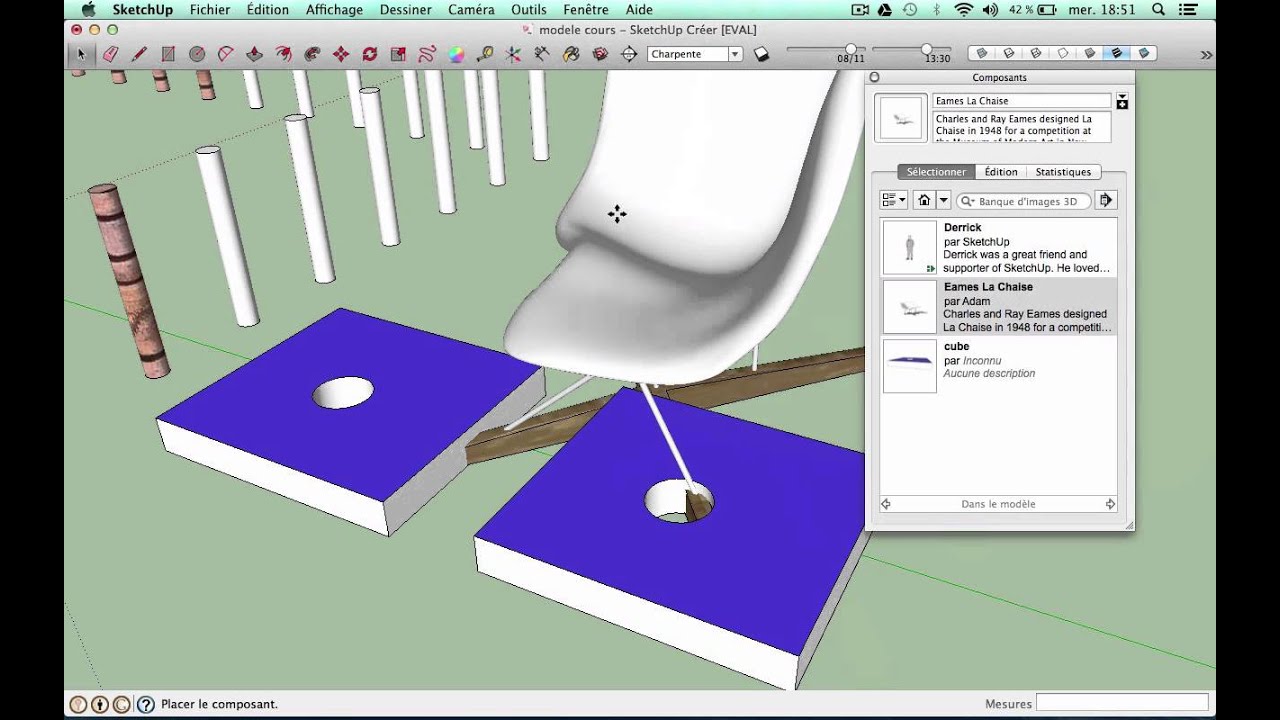Image resolution: width=1280 pixels, height=720 pixels.
Task: Open the Outils menu
Action: 529,10
